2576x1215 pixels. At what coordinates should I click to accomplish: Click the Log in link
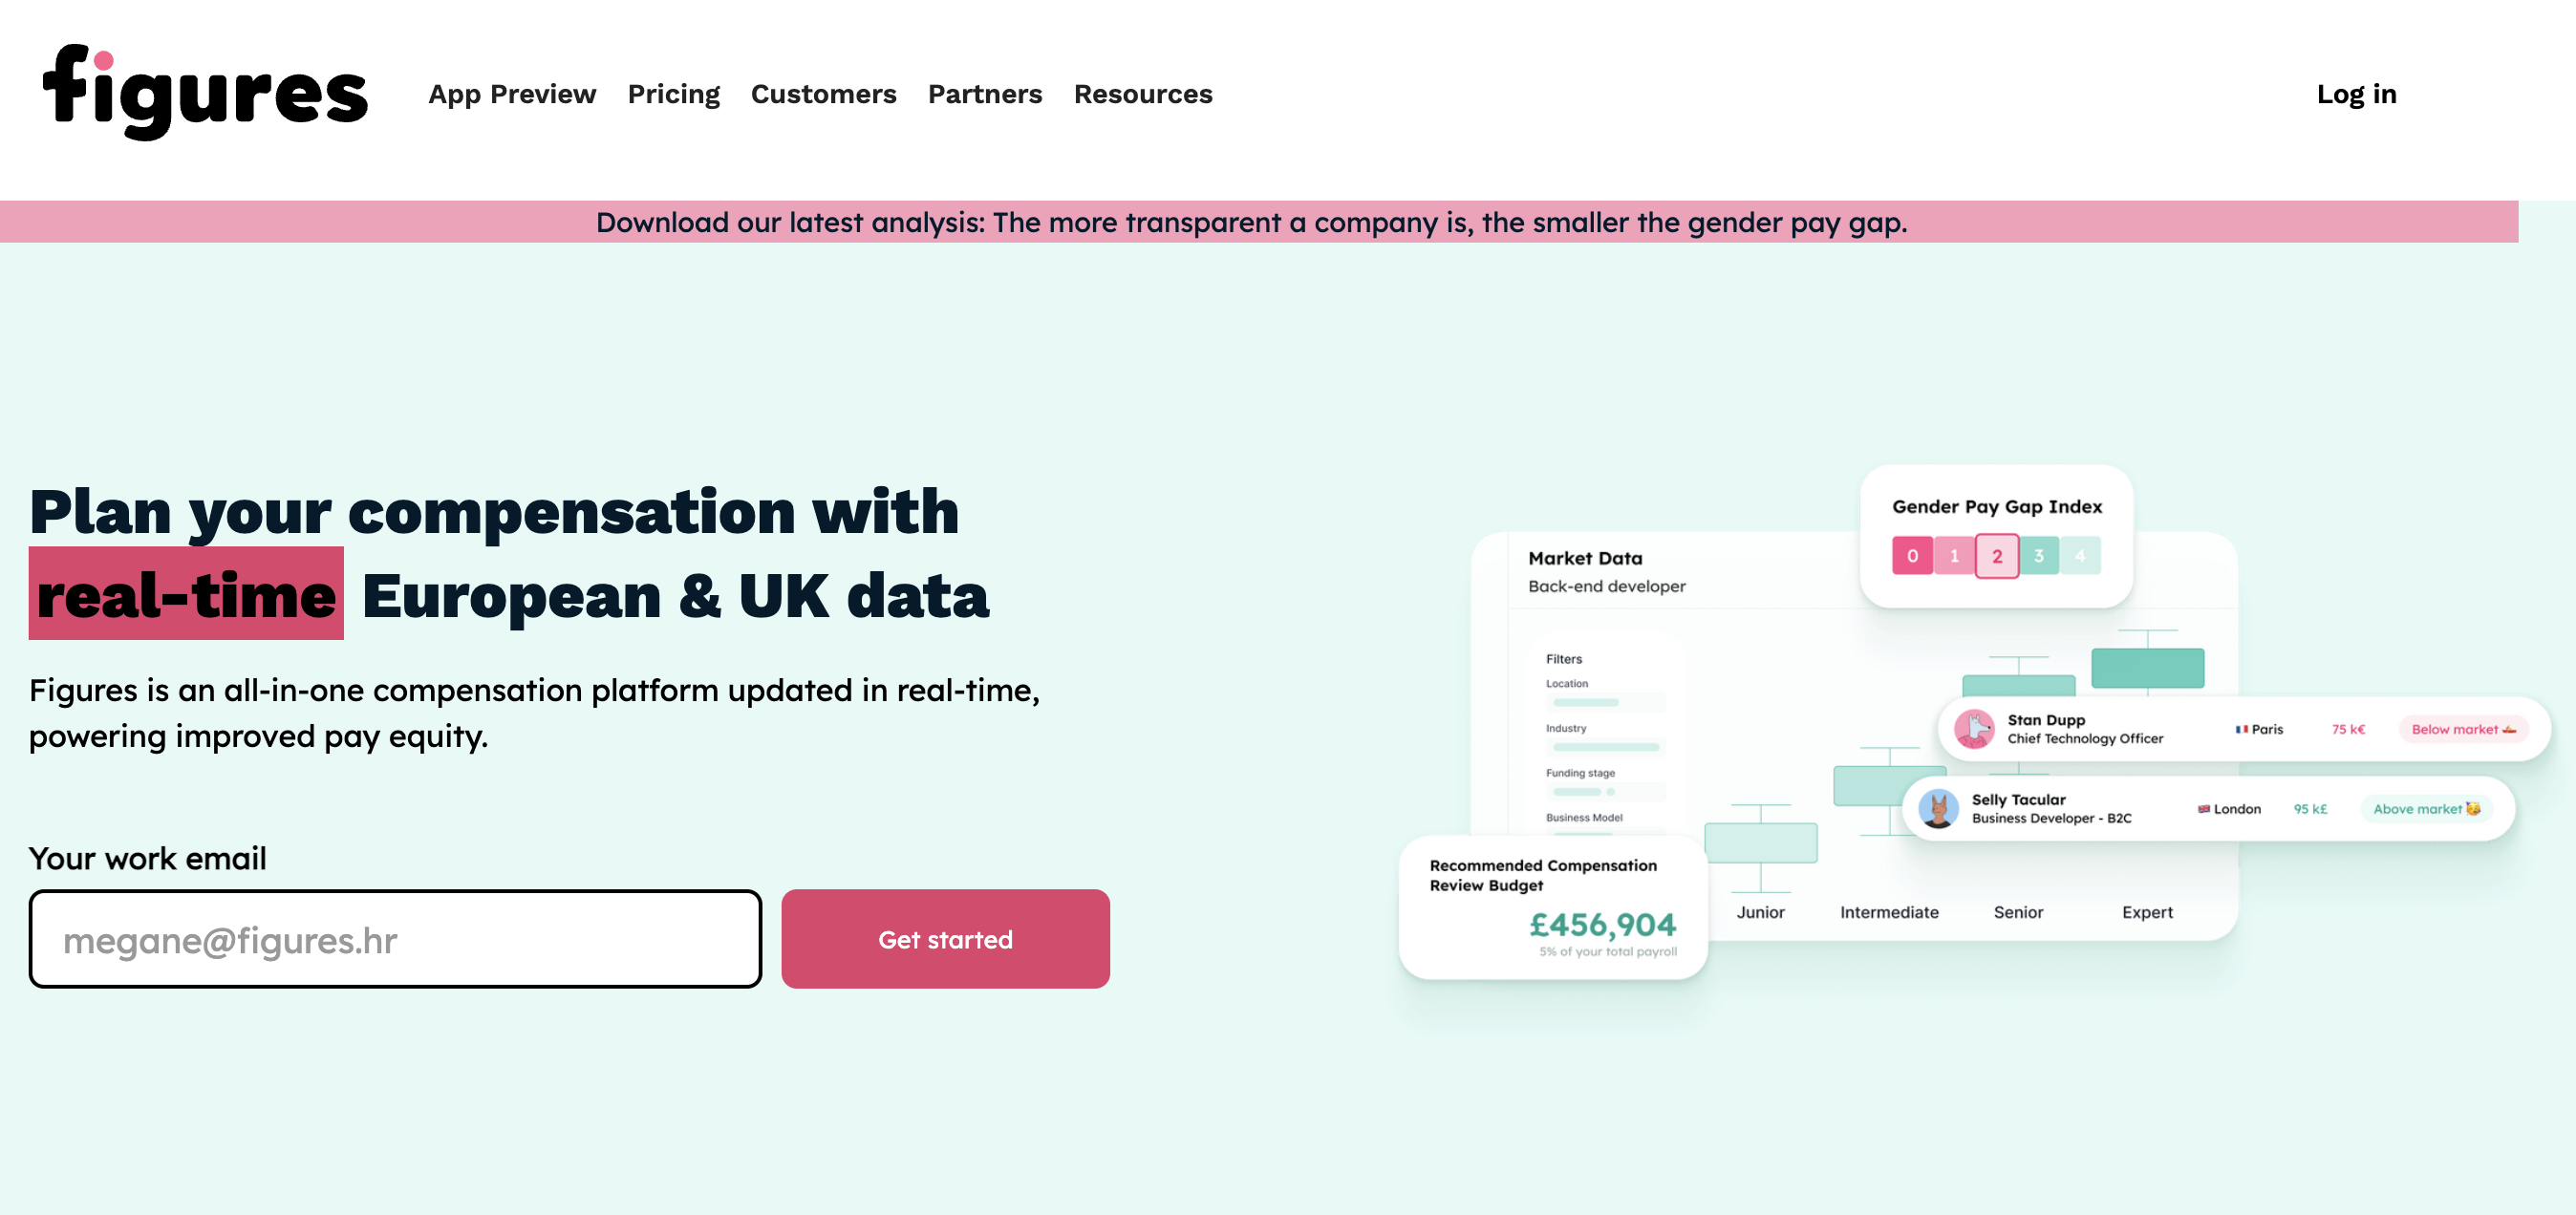2355,94
